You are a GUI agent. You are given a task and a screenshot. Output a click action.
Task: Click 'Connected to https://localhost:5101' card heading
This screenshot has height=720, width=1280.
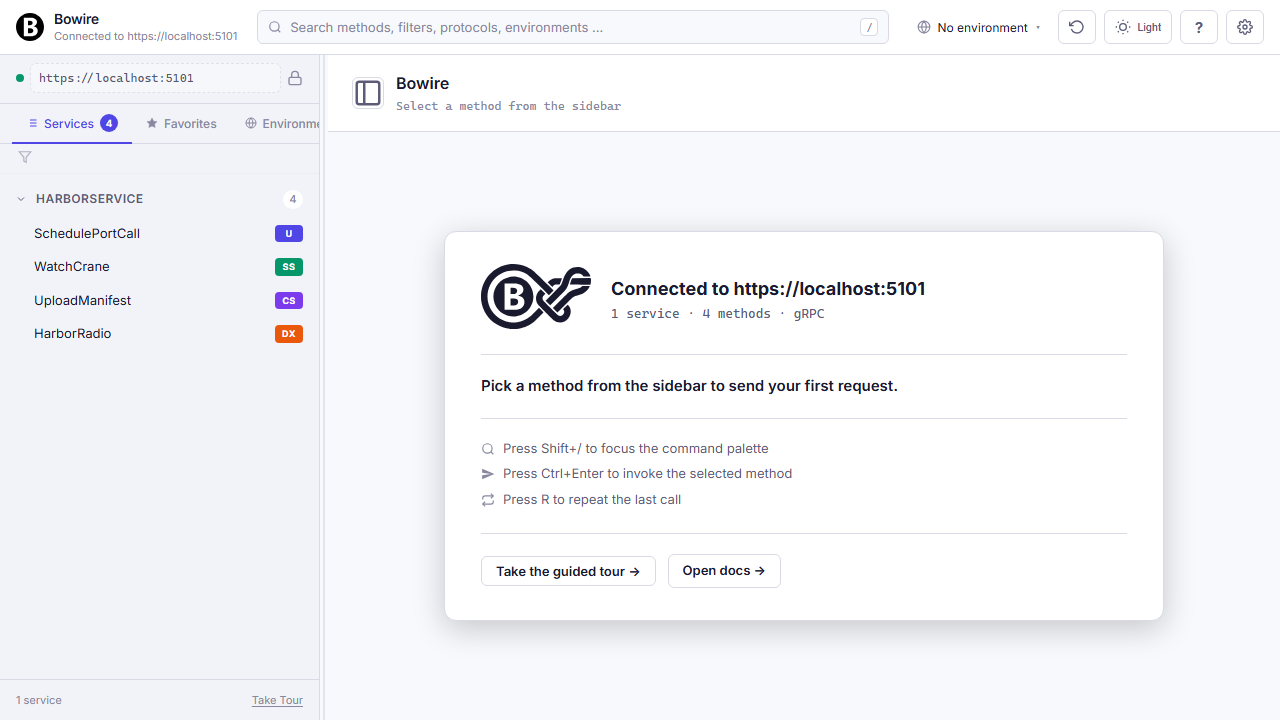(768, 289)
